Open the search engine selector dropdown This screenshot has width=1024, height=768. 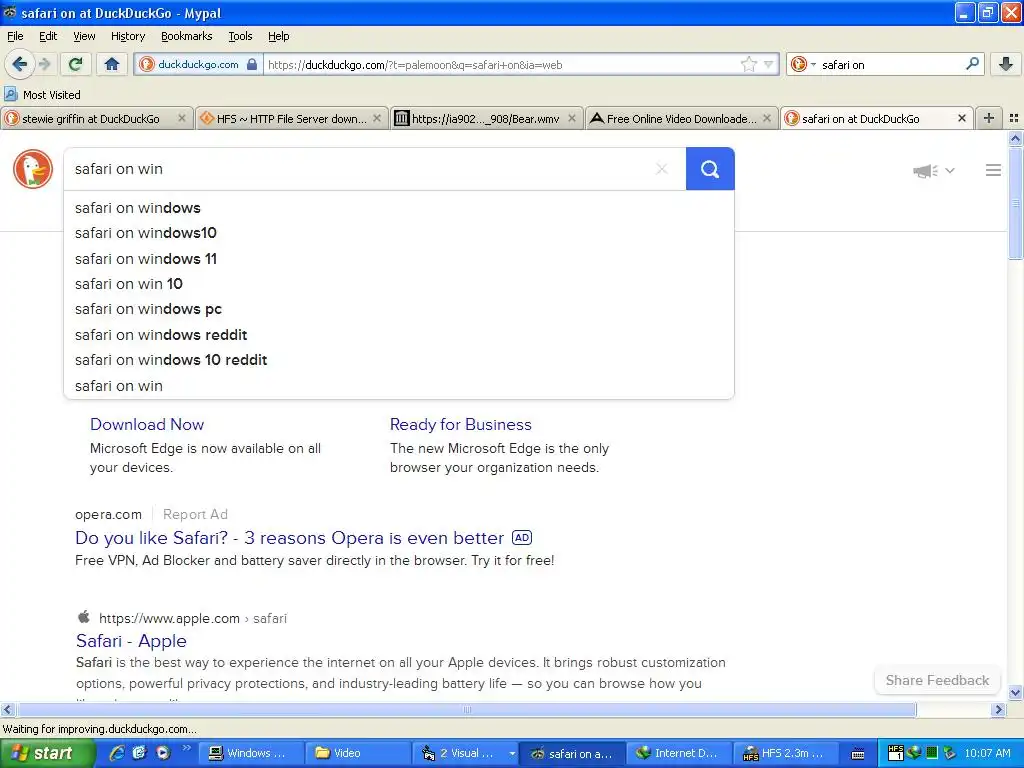(803, 64)
